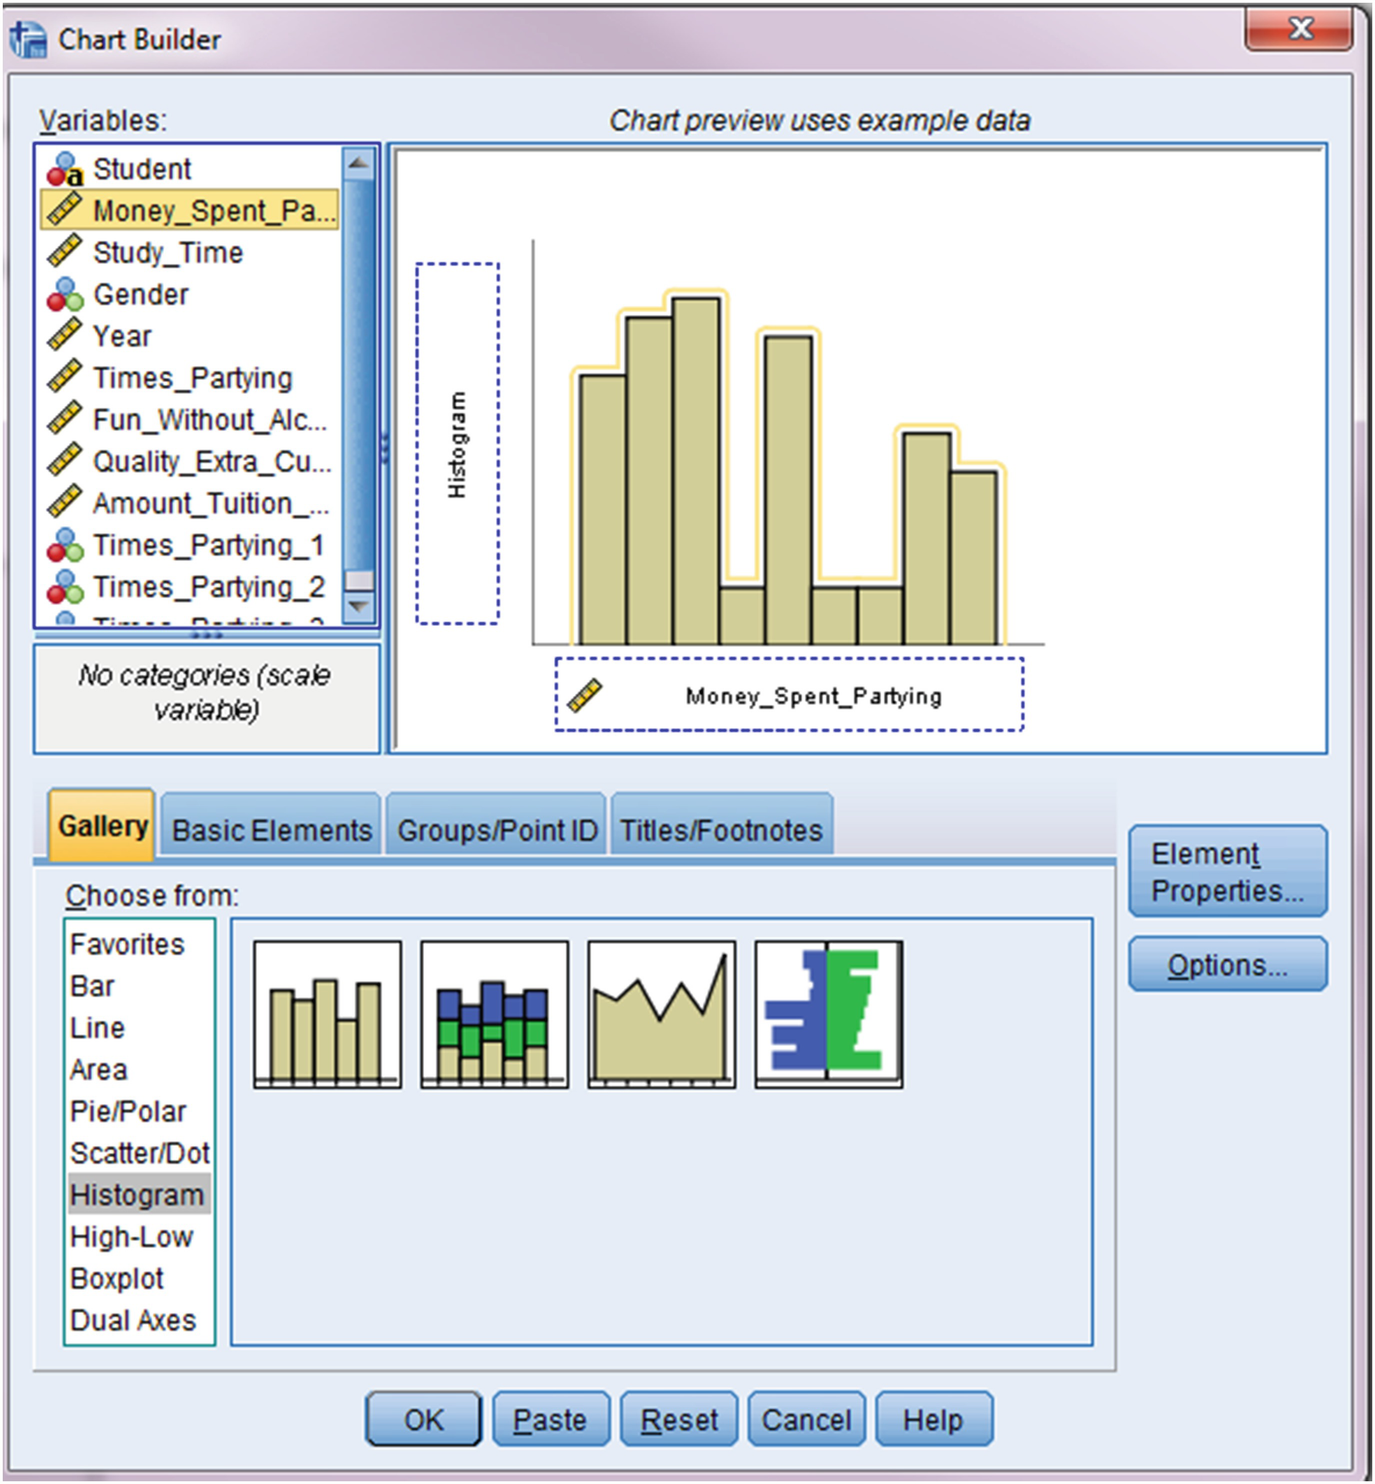Click the variables list scroll down arrow
This screenshot has height=1484, width=1375.
point(358,606)
